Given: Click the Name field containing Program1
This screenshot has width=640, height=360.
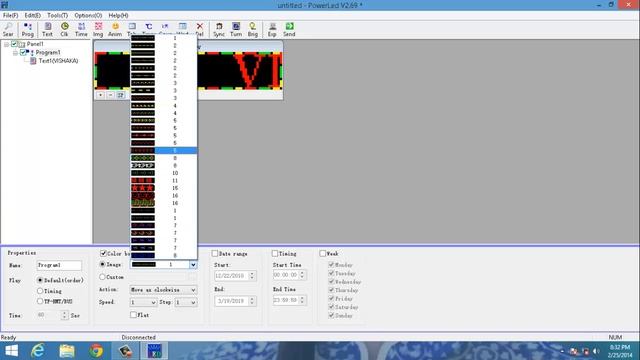Looking at the screenshot, I should [x=59, y=265].
